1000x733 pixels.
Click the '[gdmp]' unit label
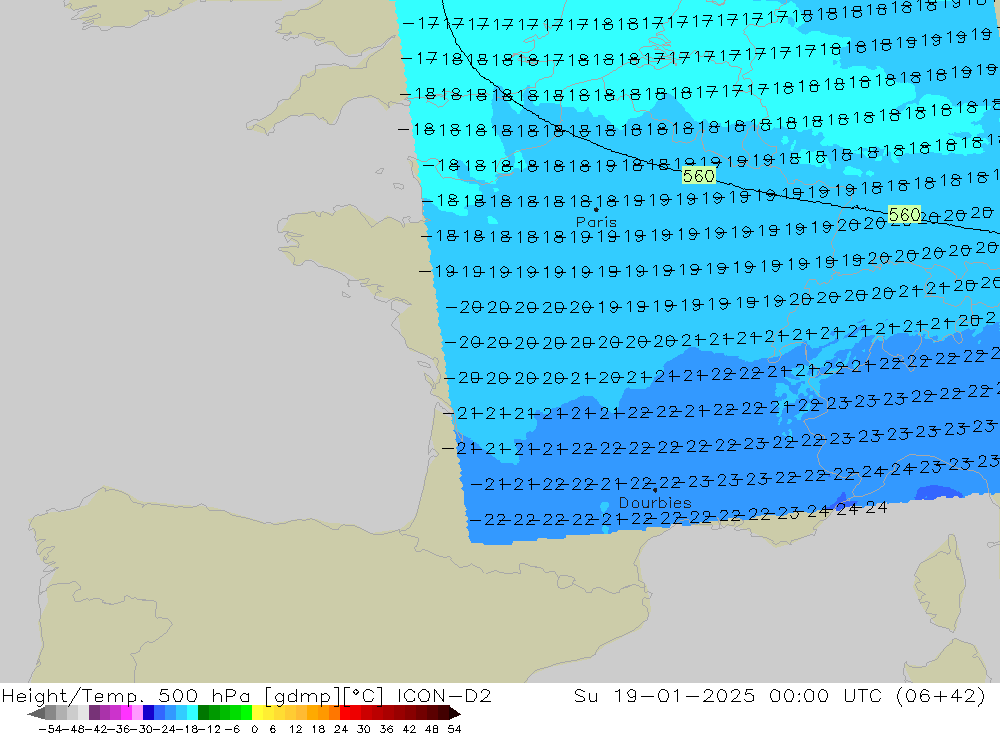click(302, 696)
